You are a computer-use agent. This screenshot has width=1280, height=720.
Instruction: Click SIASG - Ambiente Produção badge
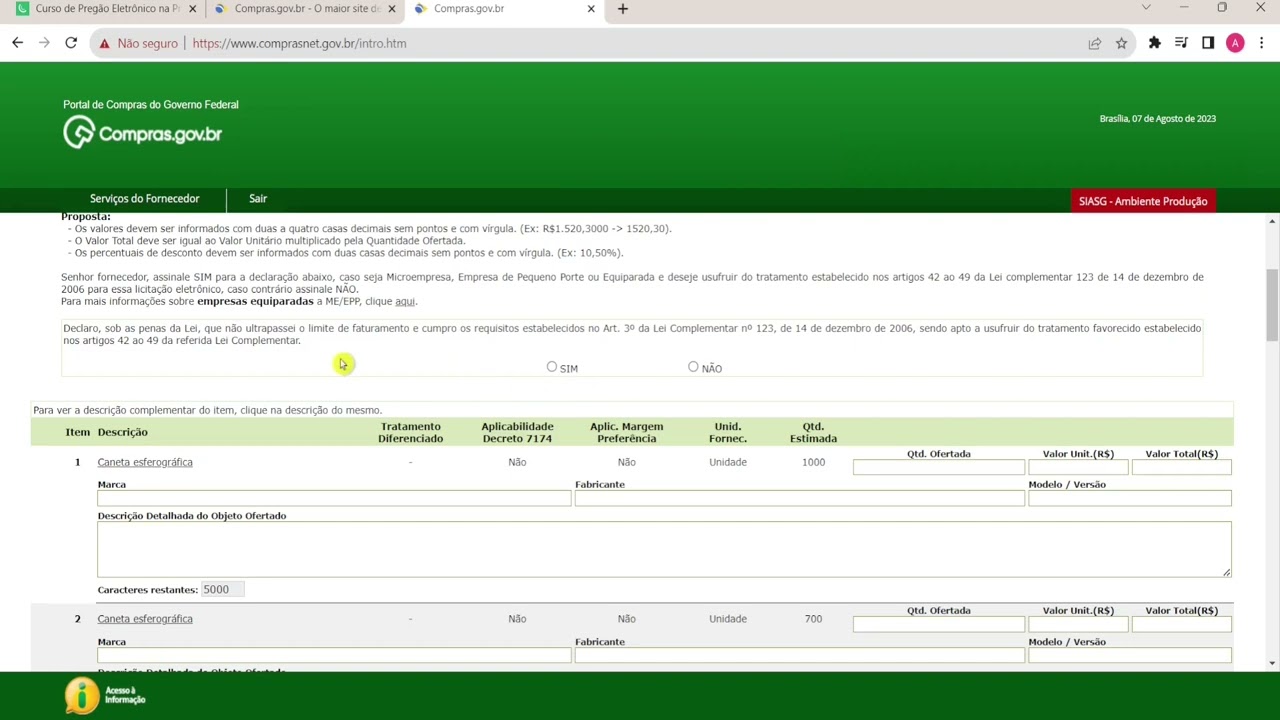point(1143,201)
